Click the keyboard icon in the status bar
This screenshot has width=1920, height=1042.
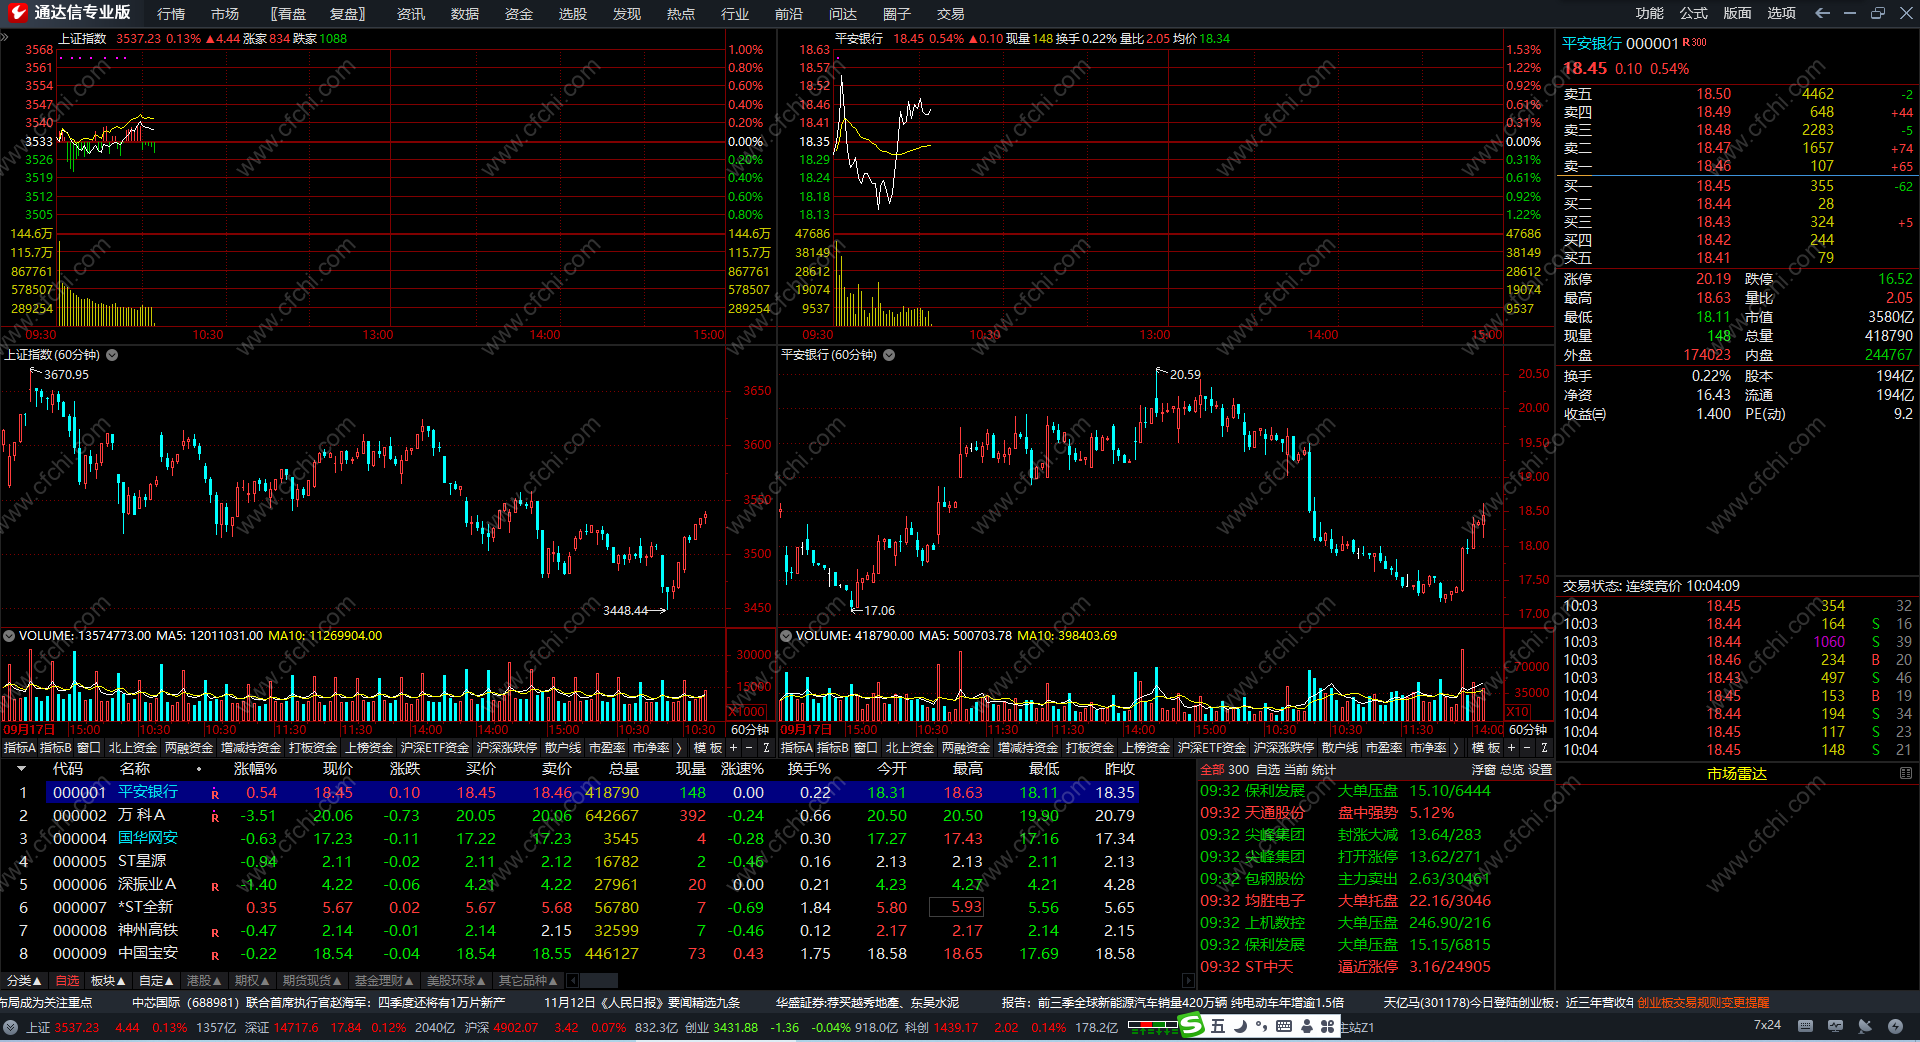(1805, 1026)
